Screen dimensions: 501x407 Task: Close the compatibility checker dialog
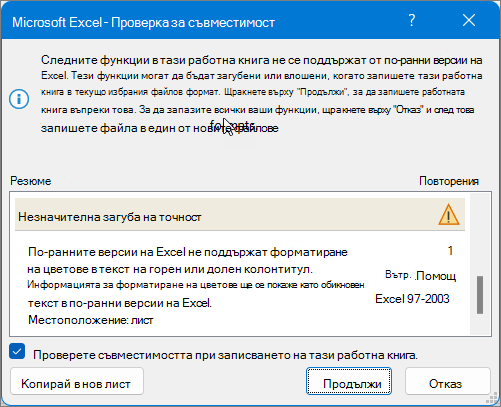pos(469,21)
